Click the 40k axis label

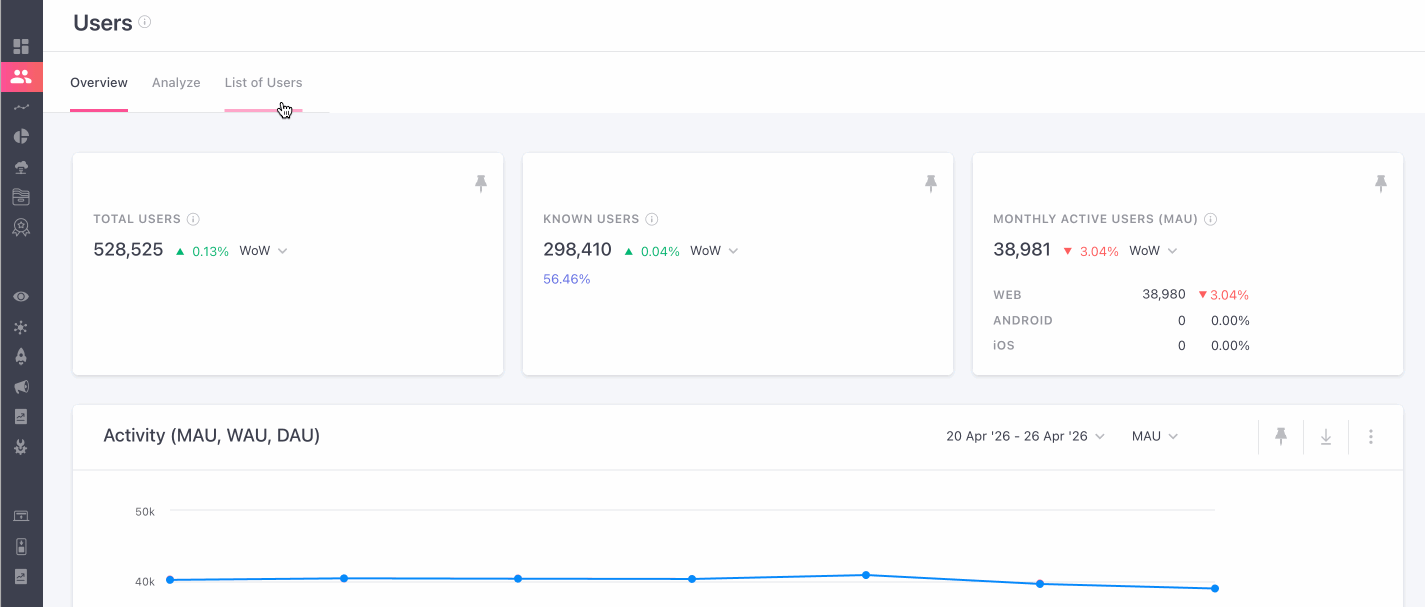click(x=145, y=581)
